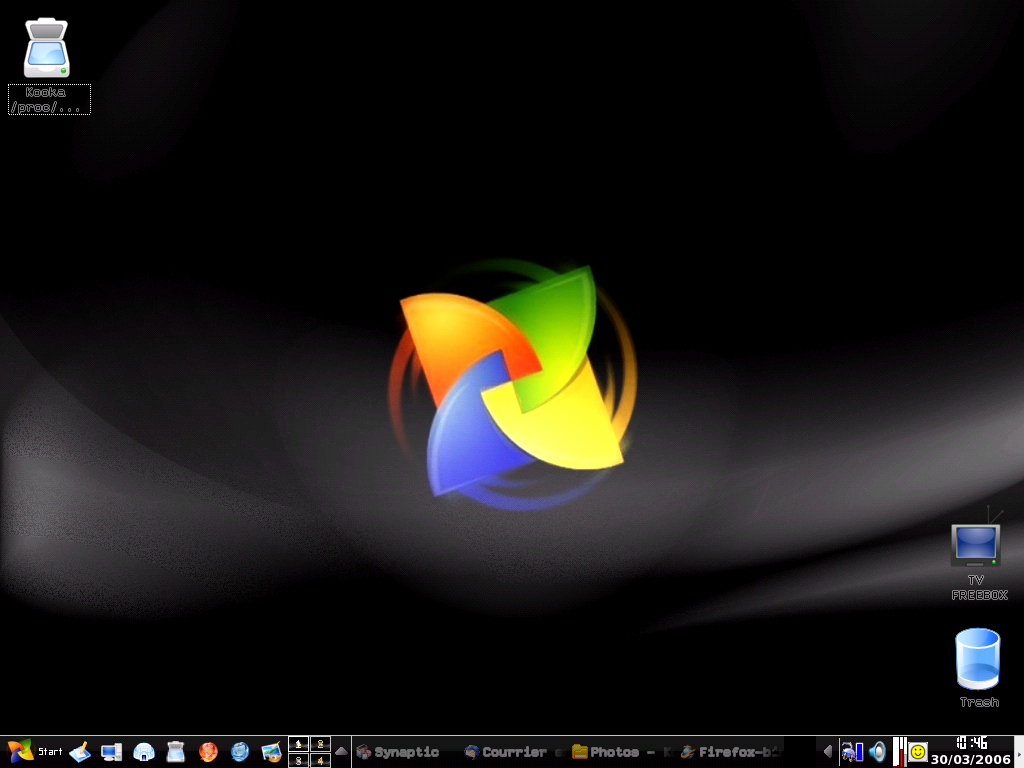Screen dimensions: 1024x768
Task: Switch to virtual desktop 2 in pager
Action: [x=320, y=744]
